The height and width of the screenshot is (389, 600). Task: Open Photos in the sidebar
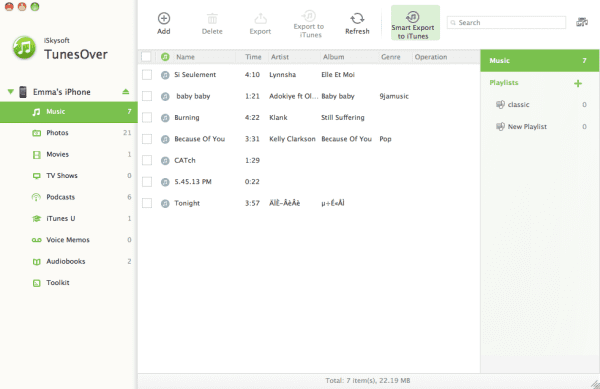(x=68, y=133)
